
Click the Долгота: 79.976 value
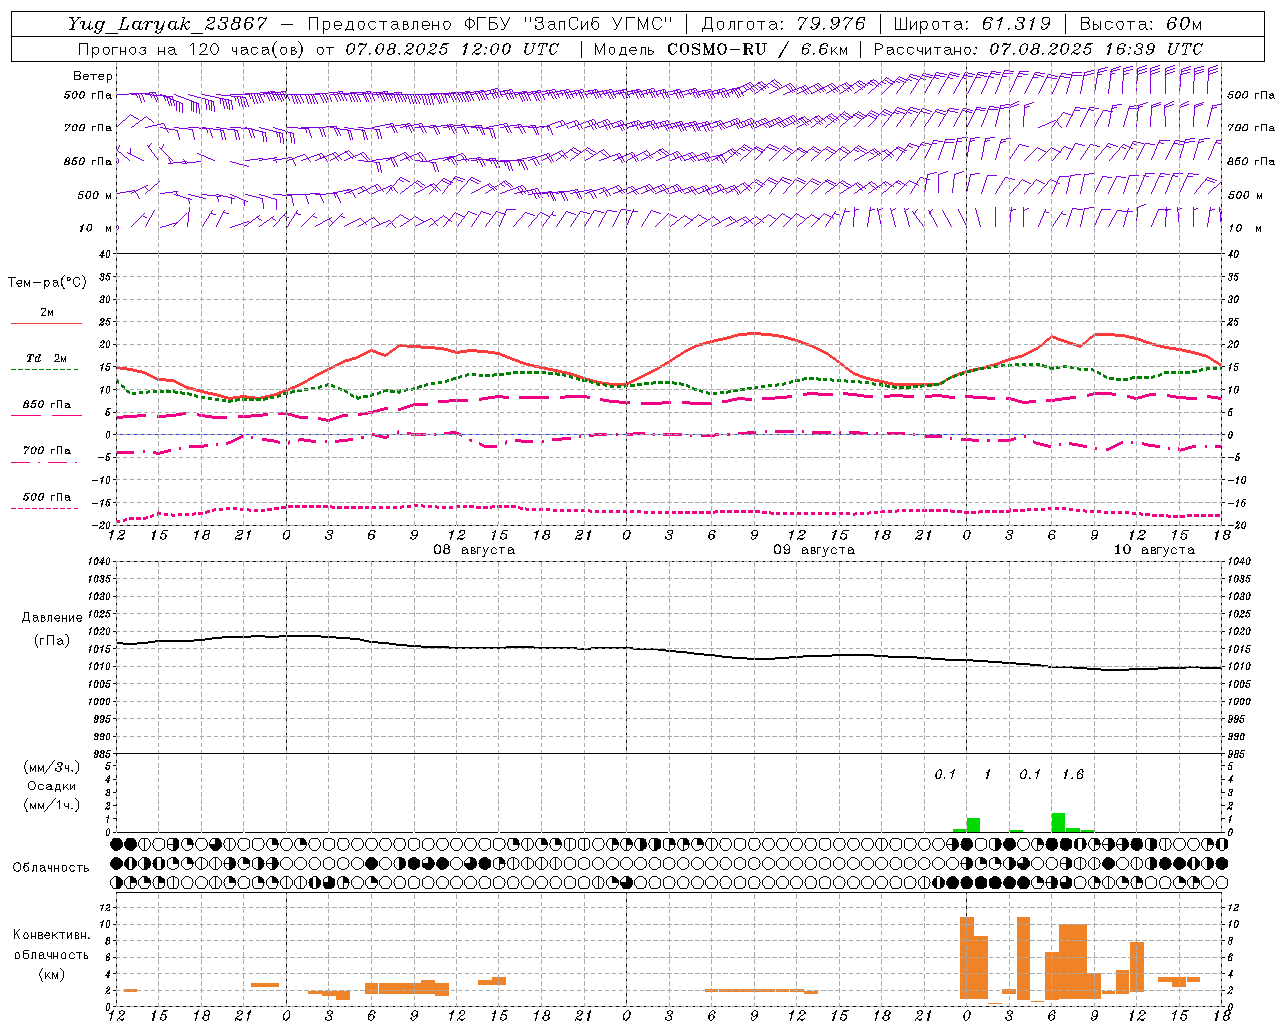point(784,24)
